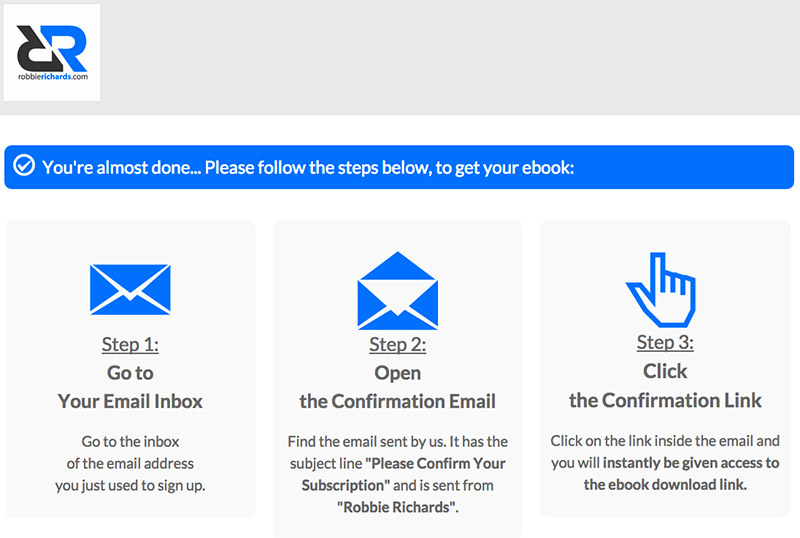Screen dimensions: 800x538
Task: Click "Please Confirm Your Subscription" bold text
Action: click(403, 474)
